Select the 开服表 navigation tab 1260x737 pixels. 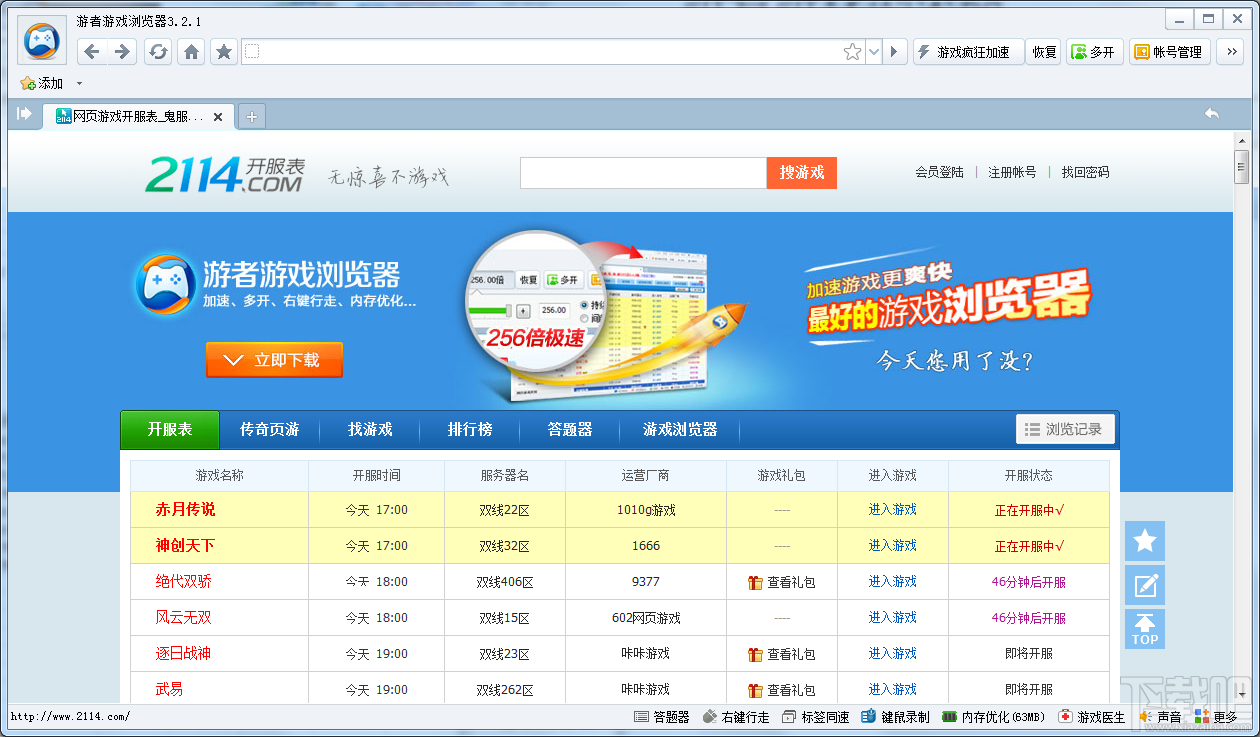coord(169,429)
